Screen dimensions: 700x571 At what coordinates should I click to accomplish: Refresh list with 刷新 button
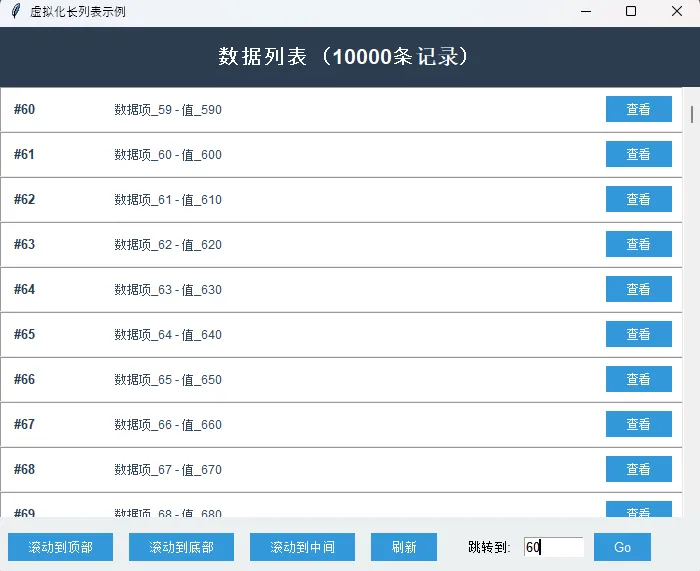point(404,547)
